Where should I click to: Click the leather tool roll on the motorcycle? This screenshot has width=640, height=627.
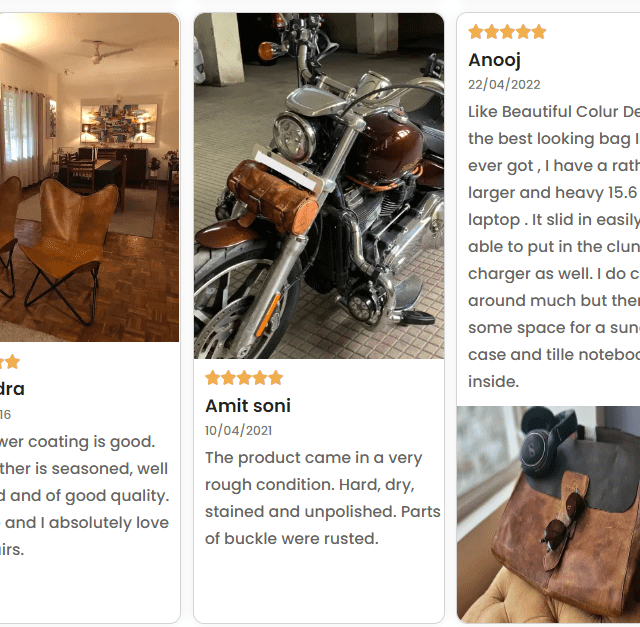tap(273, 196)
